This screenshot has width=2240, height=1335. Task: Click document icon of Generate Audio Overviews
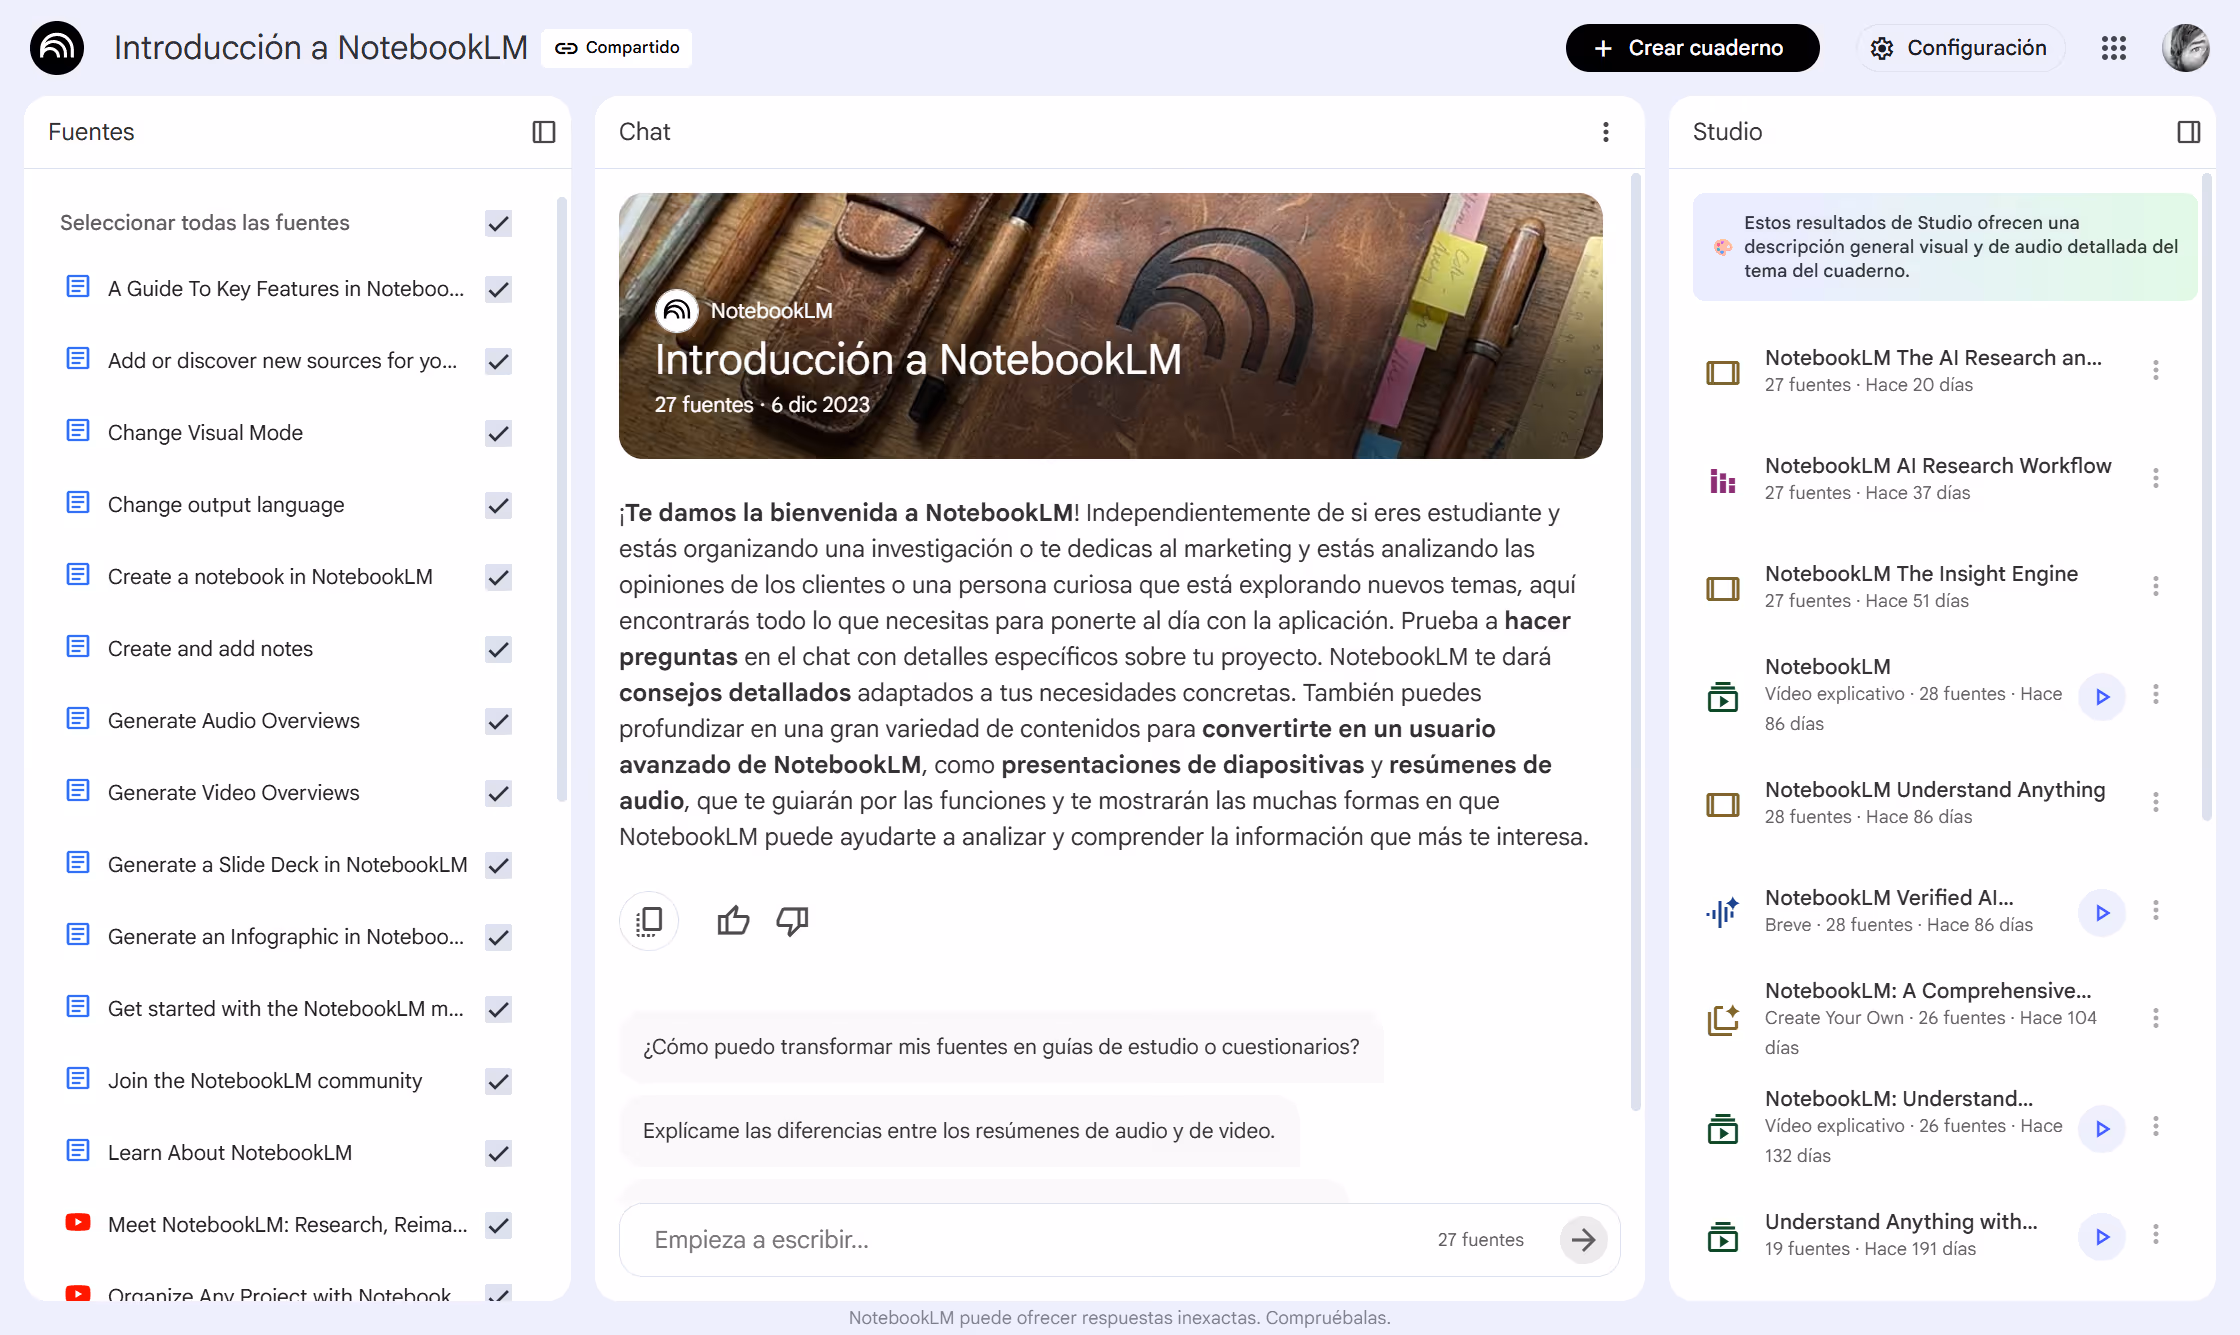(x=78, y=718)
